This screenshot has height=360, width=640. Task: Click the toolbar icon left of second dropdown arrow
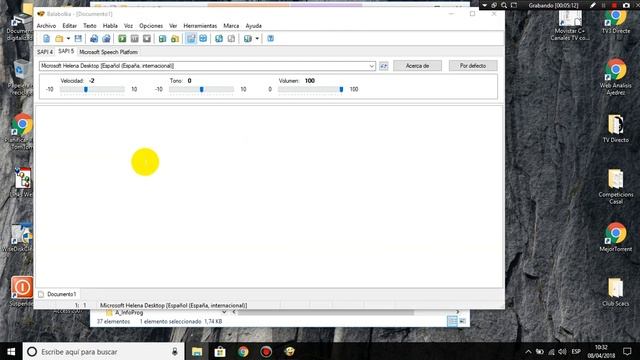(247, 39)
